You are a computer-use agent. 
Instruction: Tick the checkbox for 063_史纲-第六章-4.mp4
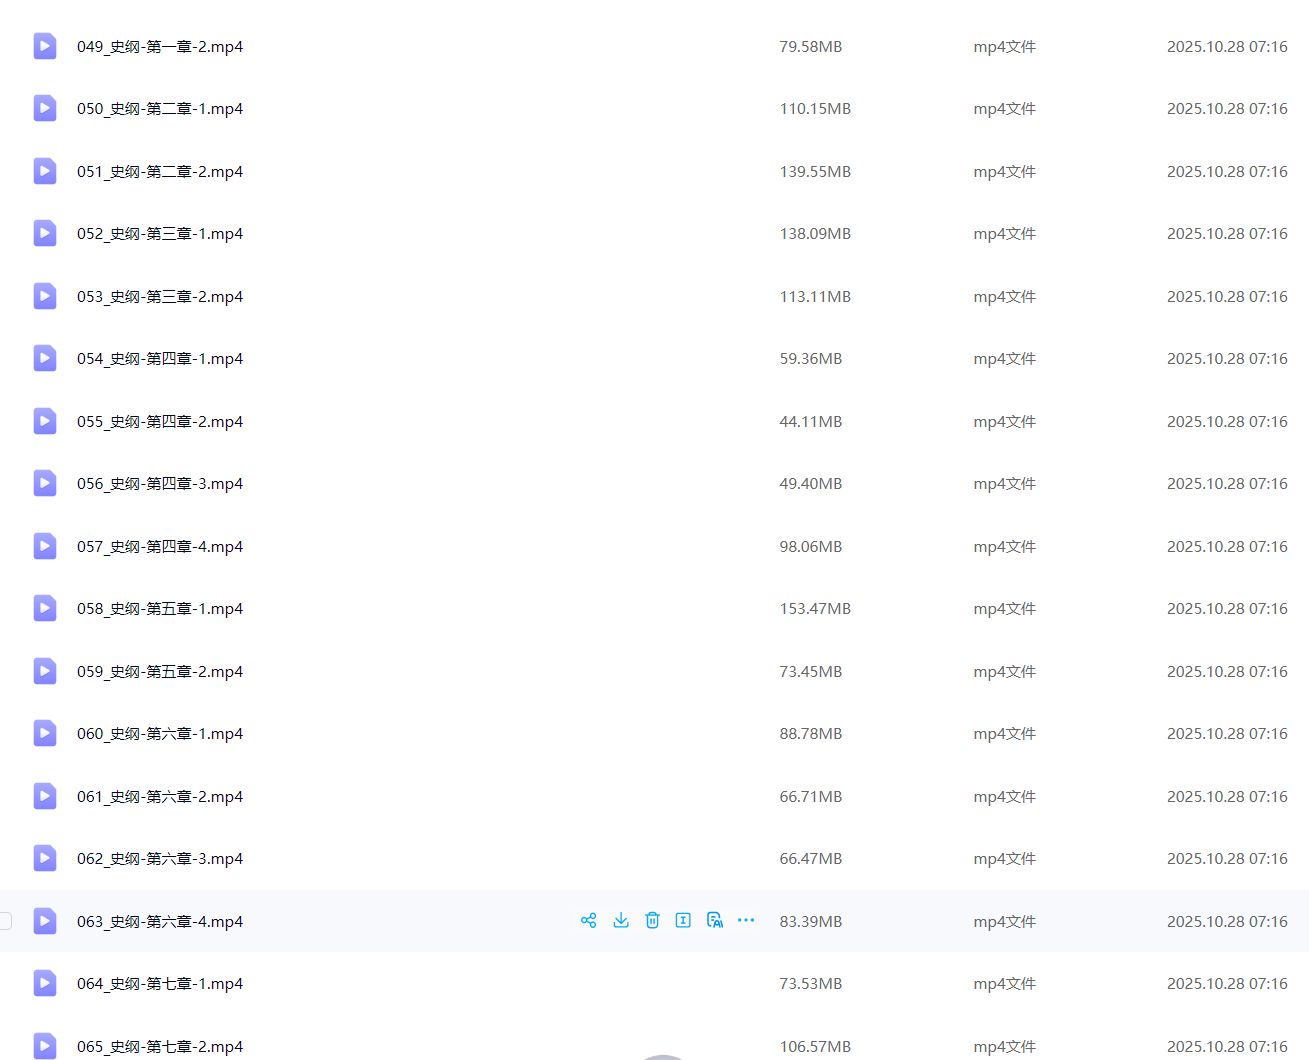(x=5, y=921)
